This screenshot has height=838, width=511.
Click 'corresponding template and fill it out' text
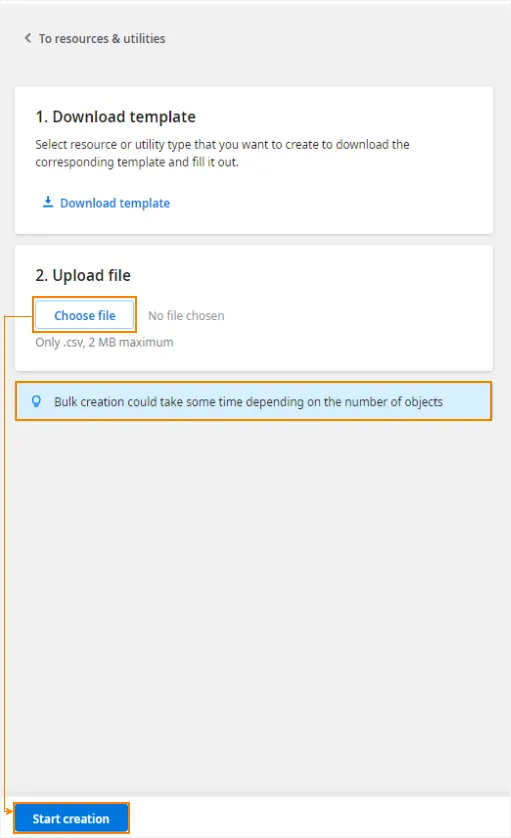point(137,162)
